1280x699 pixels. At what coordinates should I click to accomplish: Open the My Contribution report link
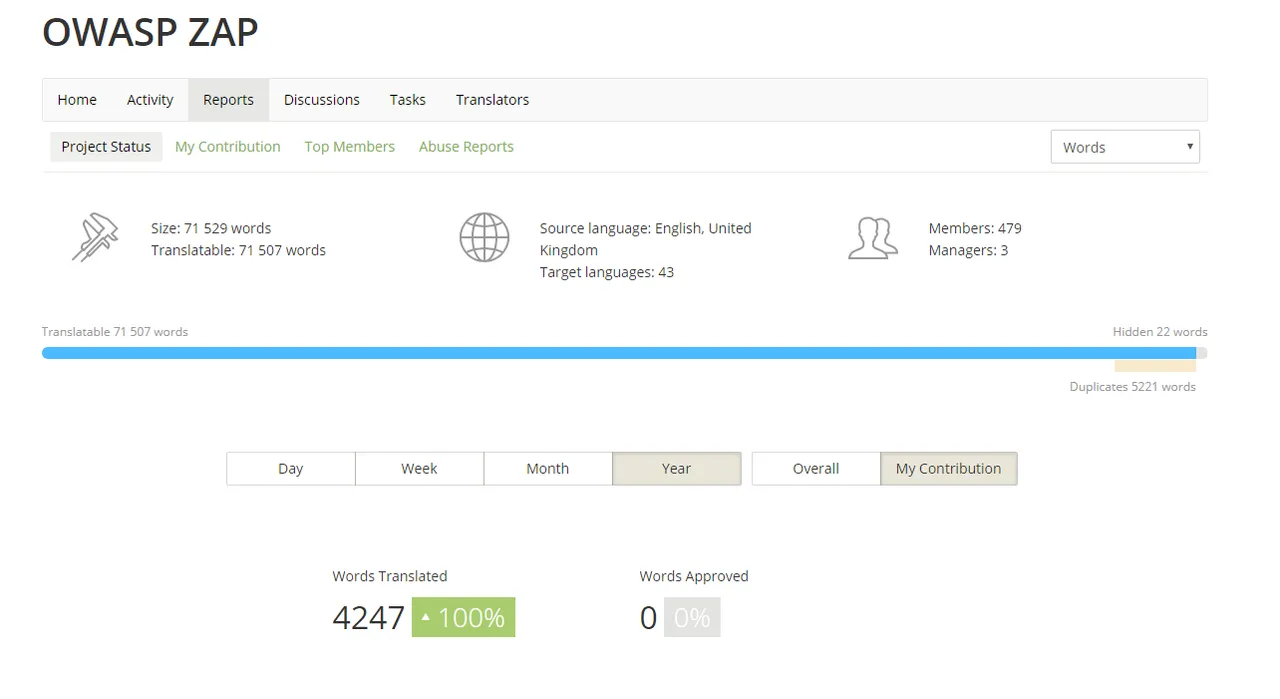[228, 146]
